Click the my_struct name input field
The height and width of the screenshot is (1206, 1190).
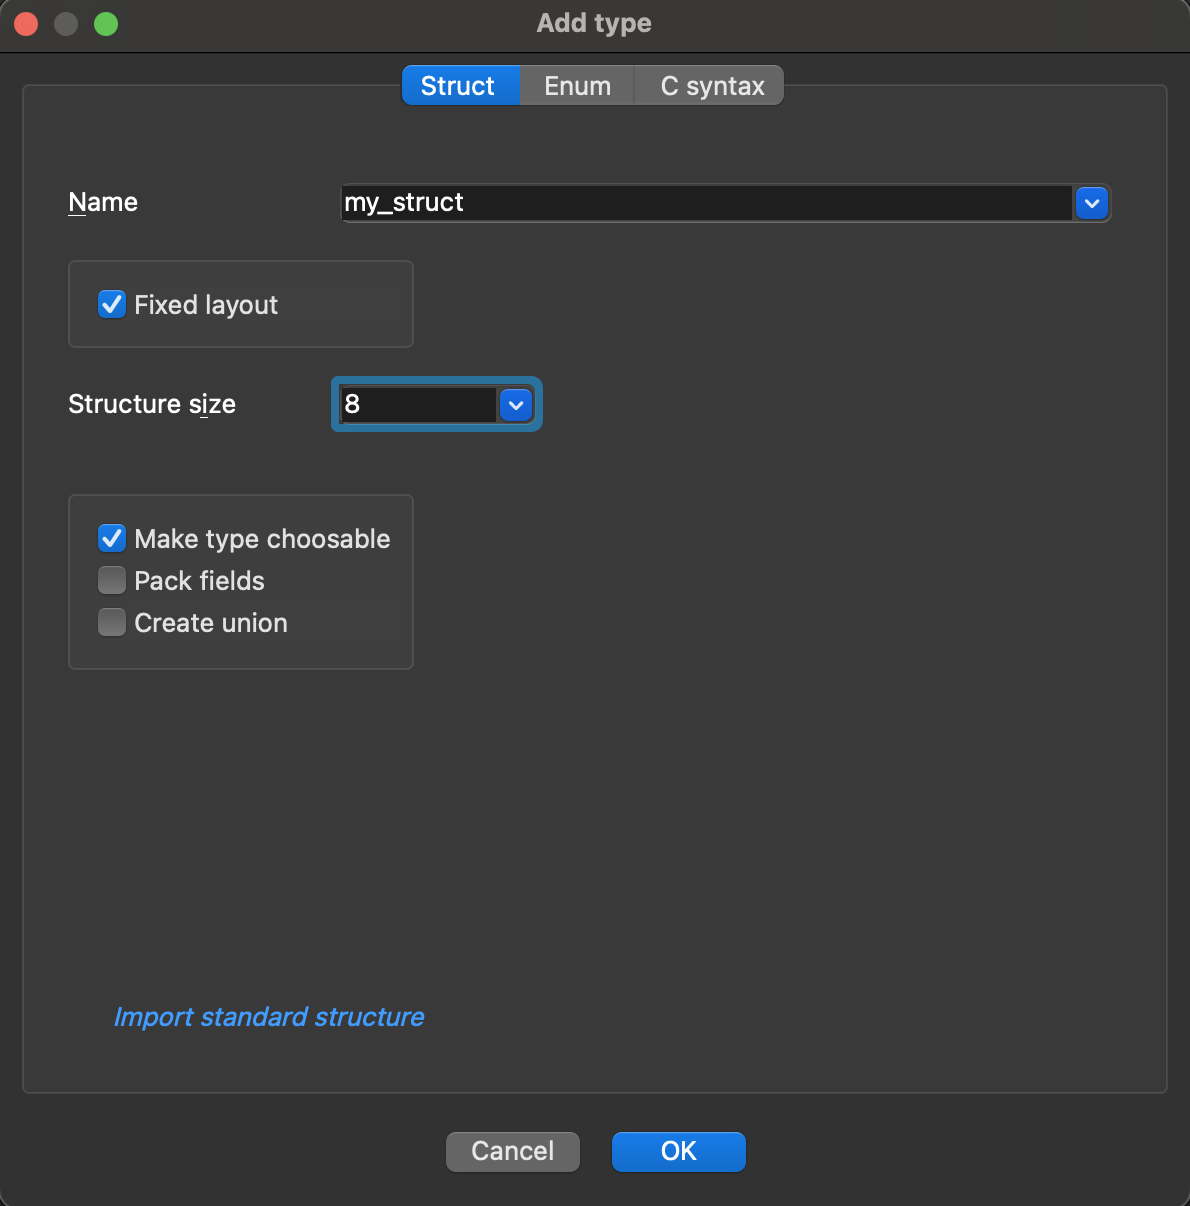700,203
